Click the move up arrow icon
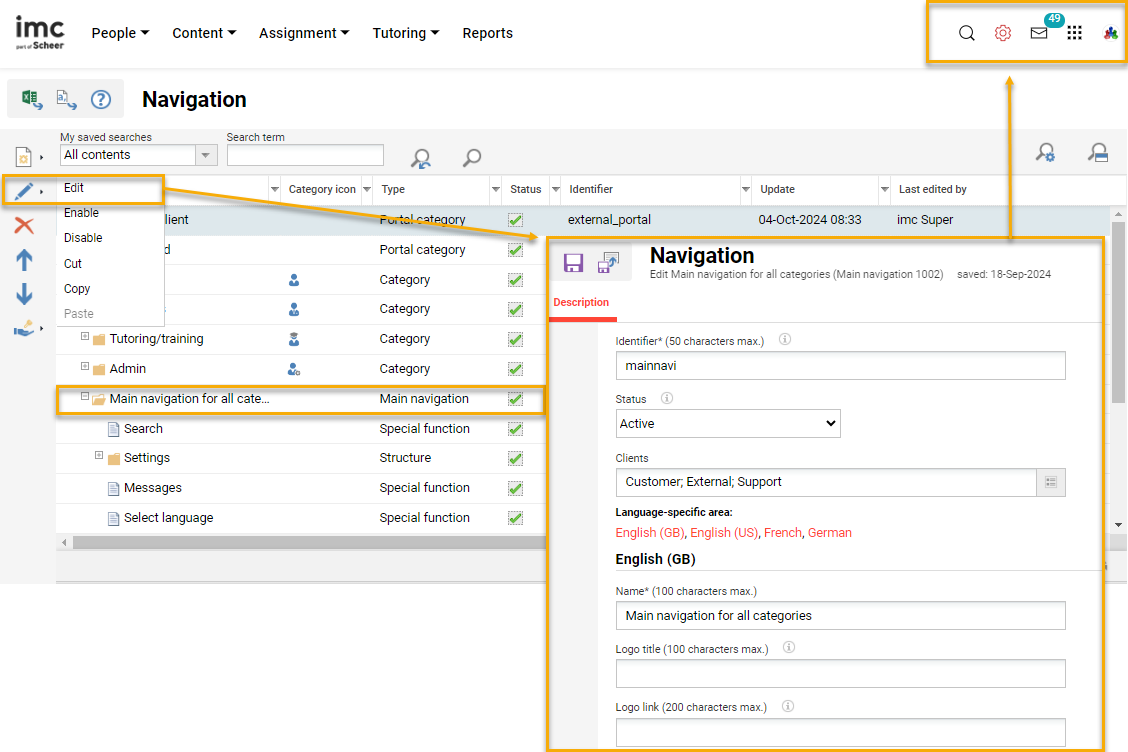The image size is (1128, 752). [24, 260]
